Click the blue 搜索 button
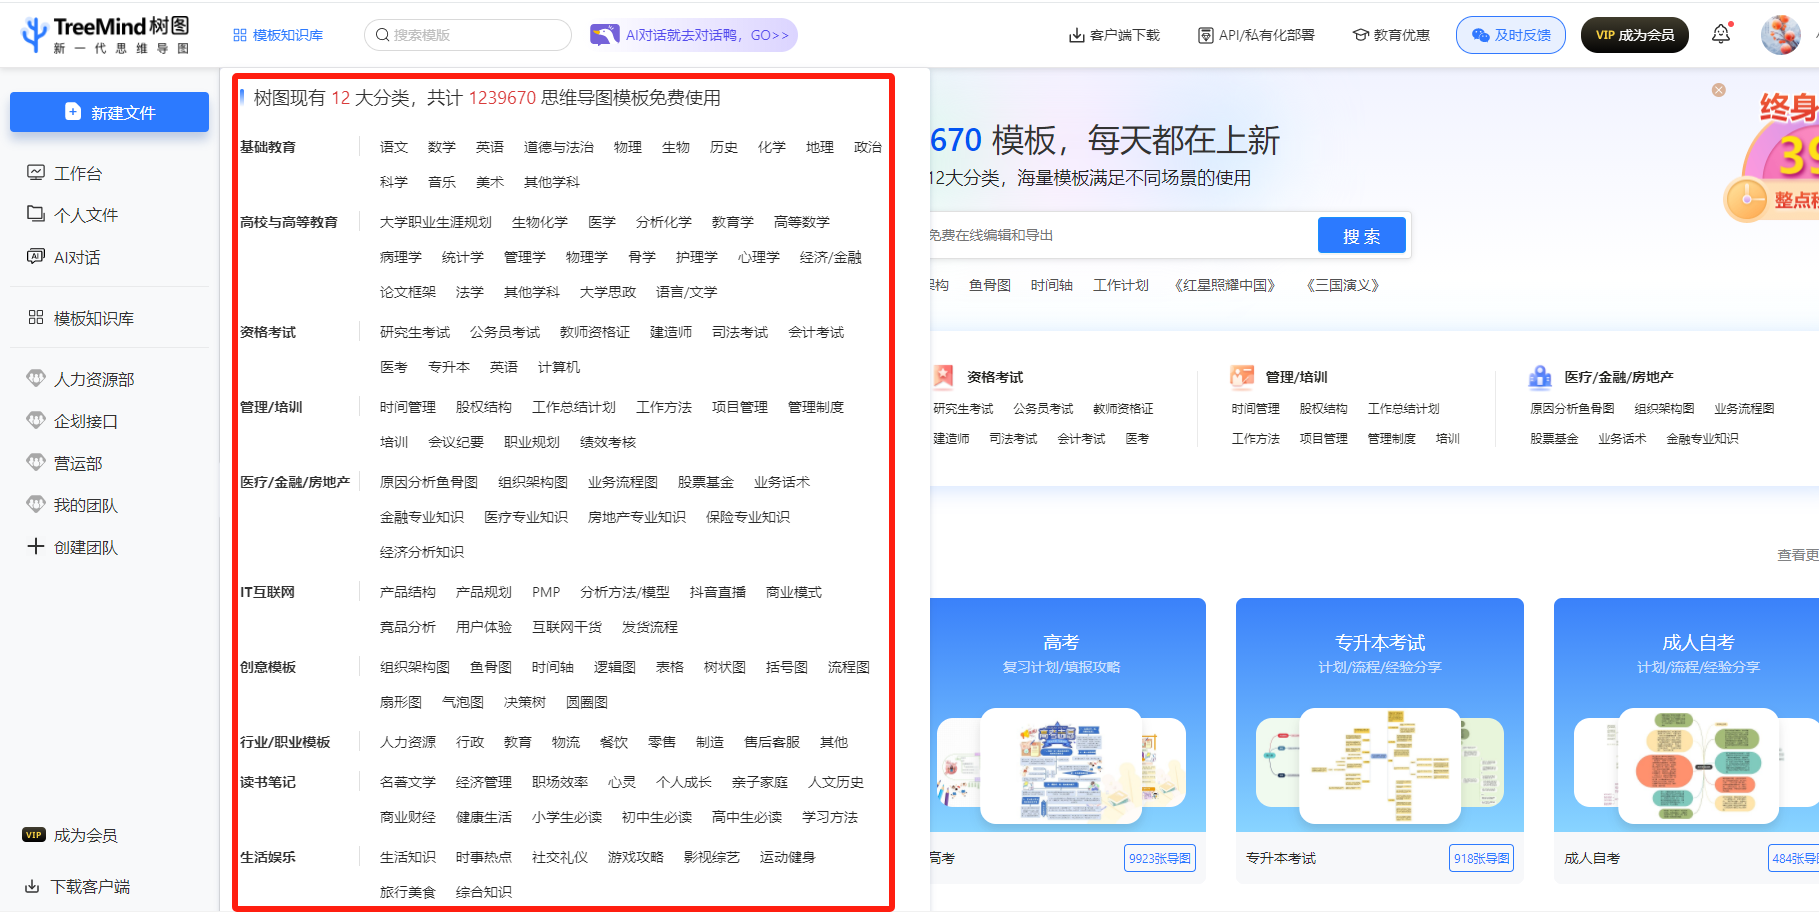The image size is (1819, 912). [x=1361, y=235]
